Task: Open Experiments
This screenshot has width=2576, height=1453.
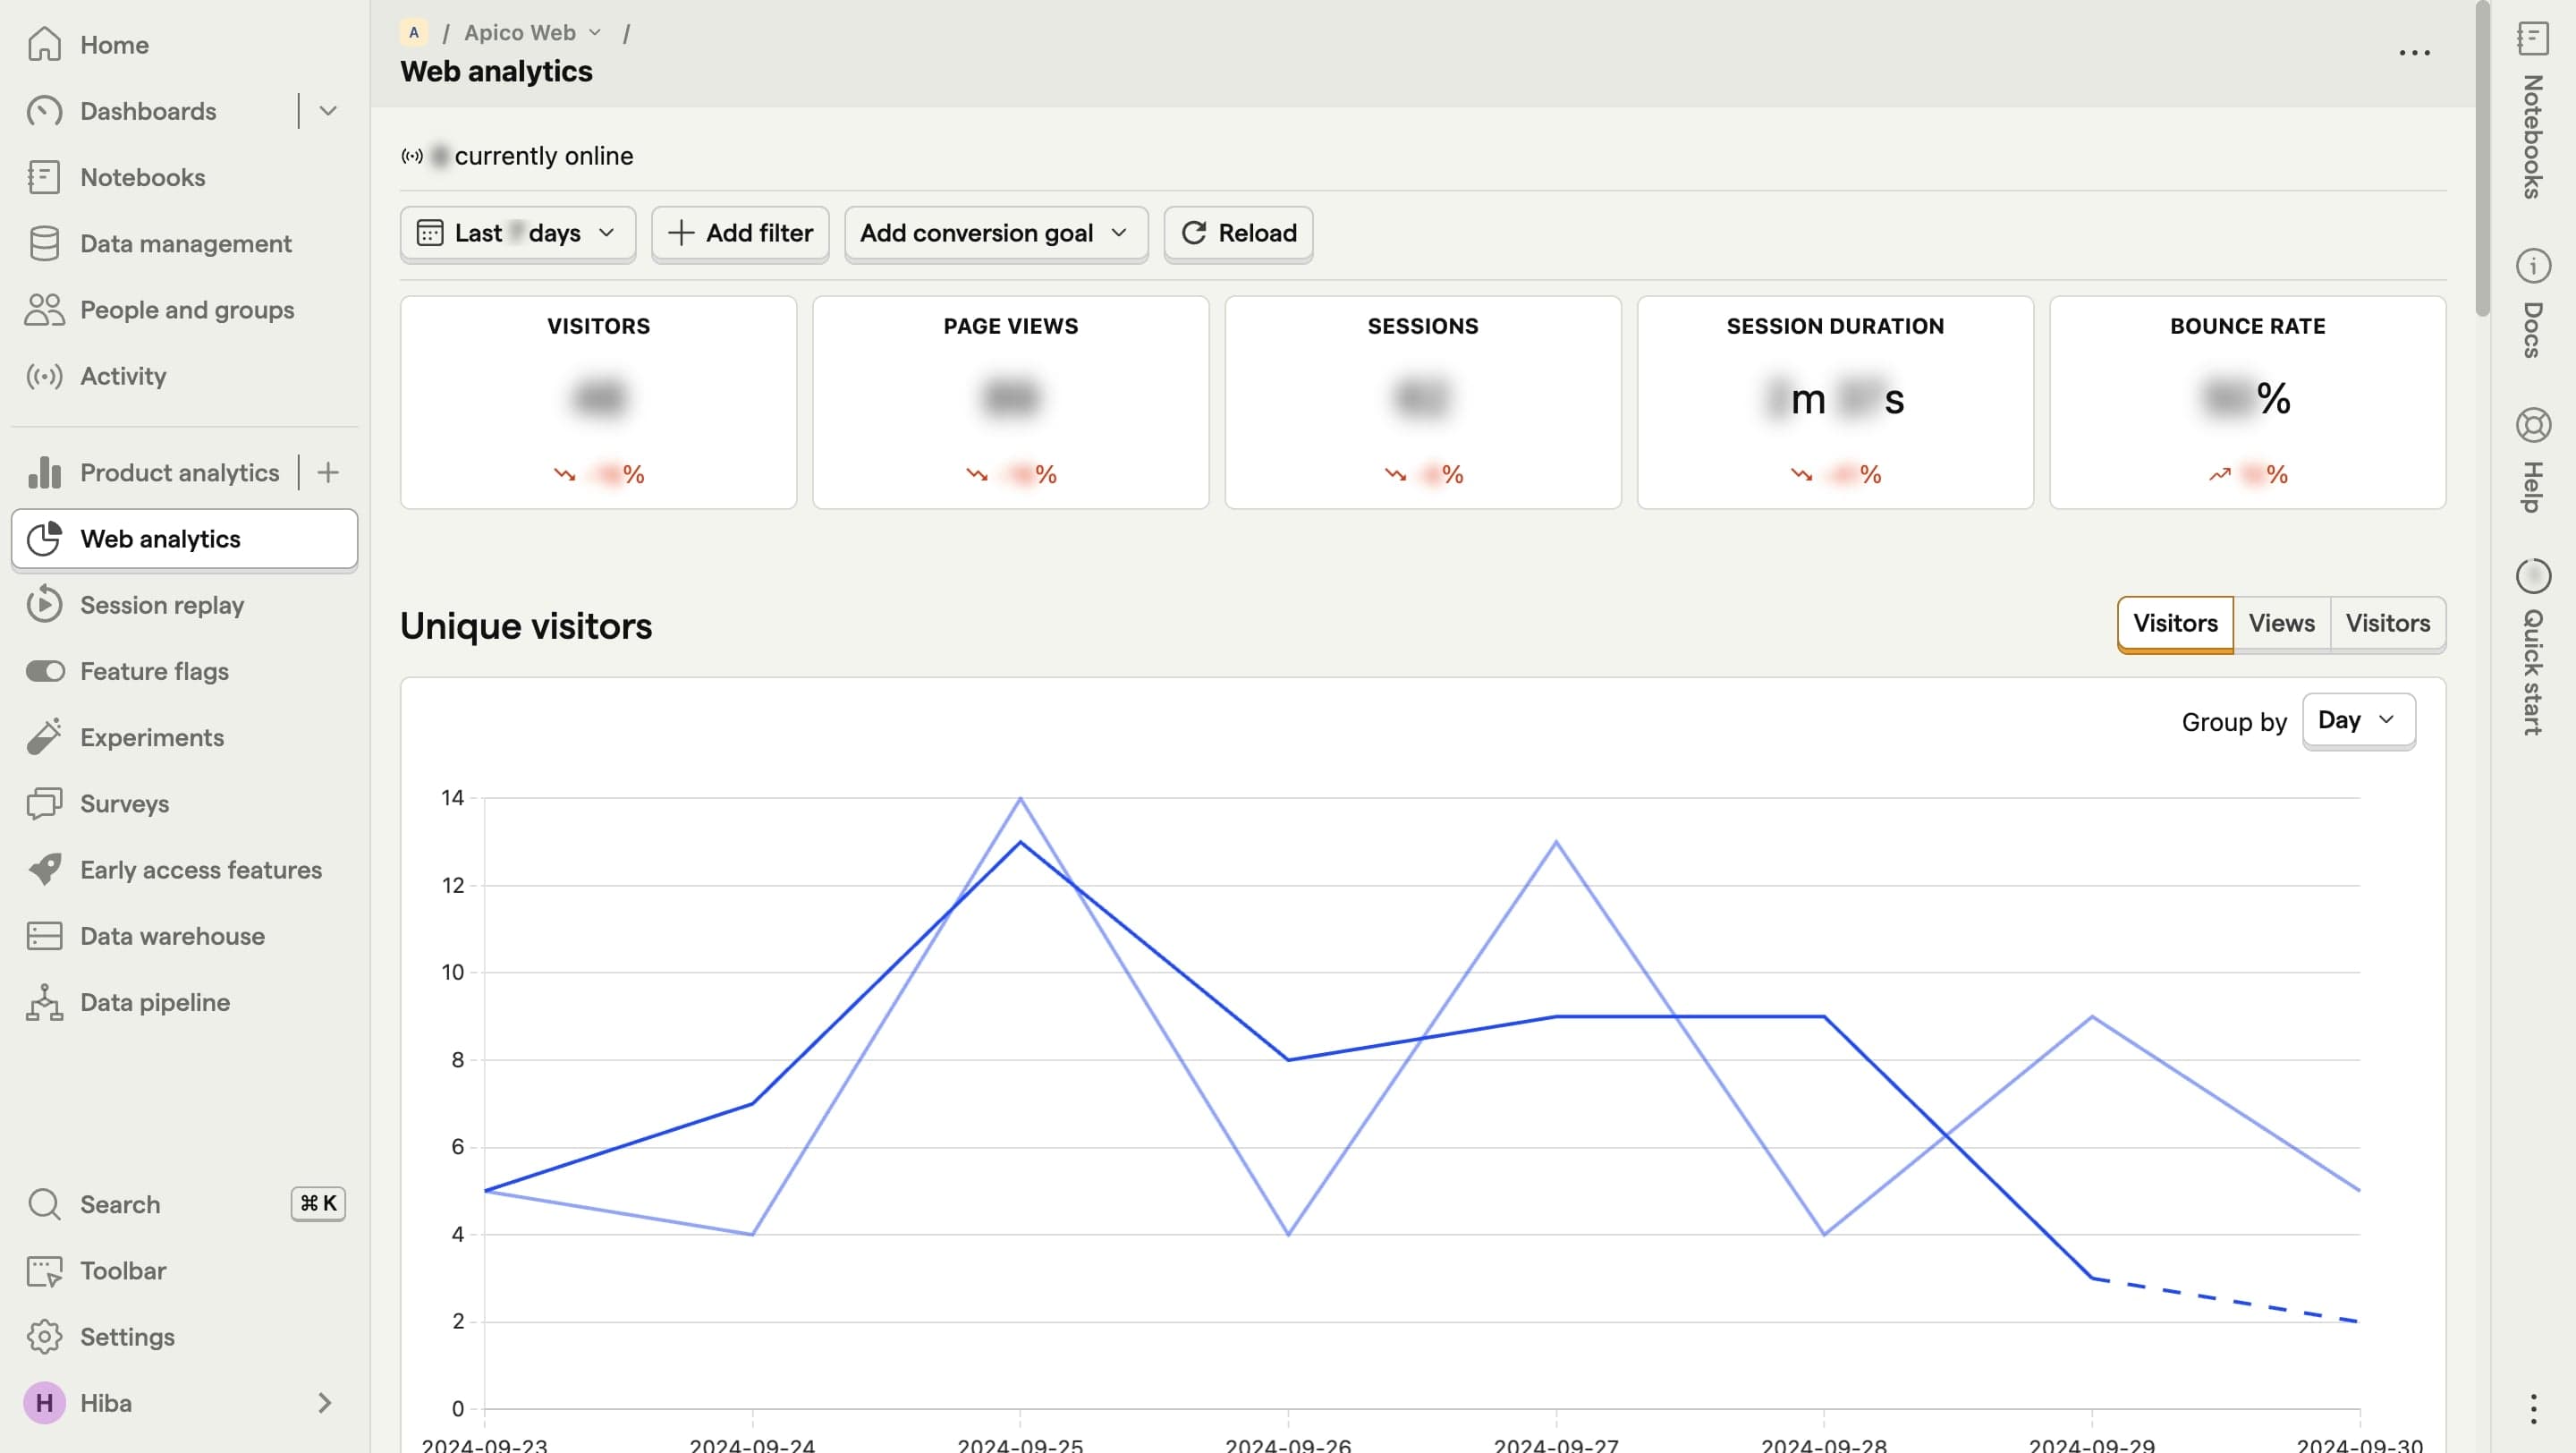Action: point(185,737)
